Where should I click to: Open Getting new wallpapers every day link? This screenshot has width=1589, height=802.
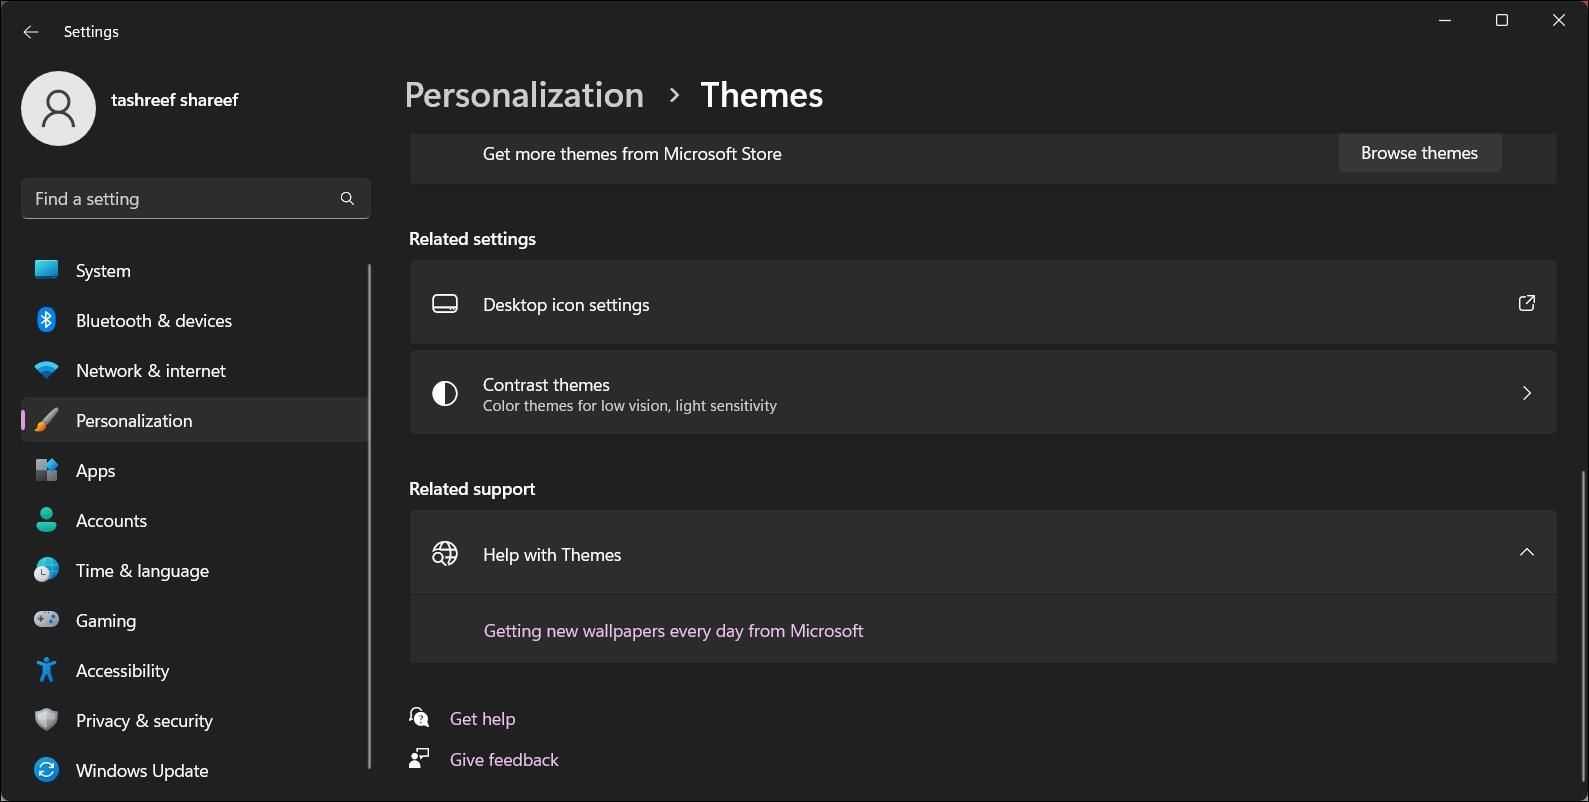(673, 631)
